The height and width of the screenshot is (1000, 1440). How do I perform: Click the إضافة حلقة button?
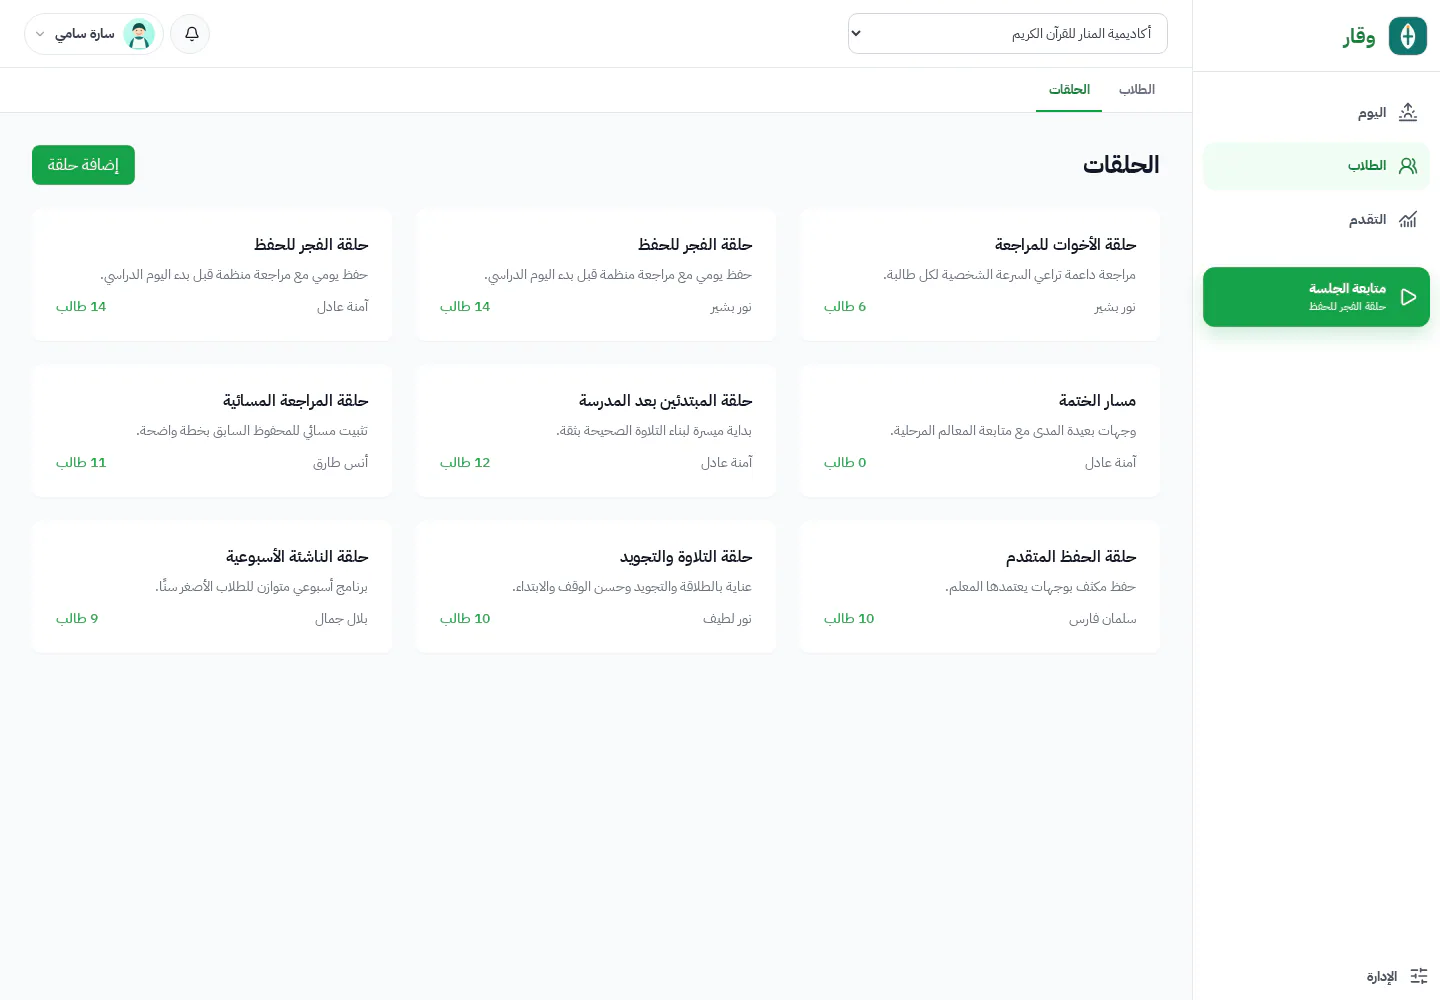pos(83,165)
